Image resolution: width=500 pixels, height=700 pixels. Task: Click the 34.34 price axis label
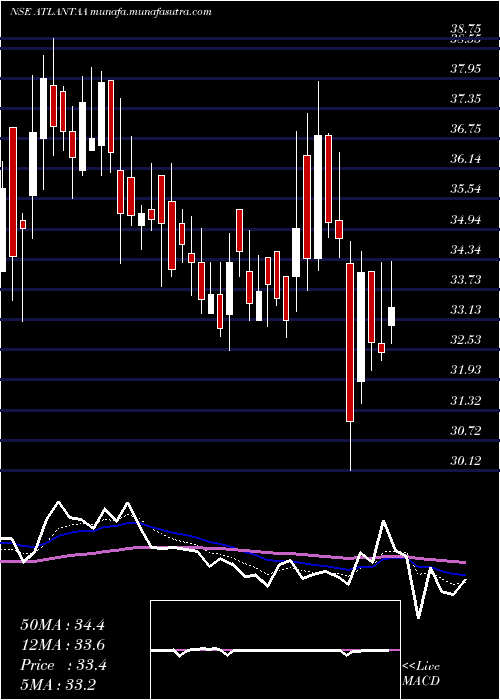pos(466,250)
